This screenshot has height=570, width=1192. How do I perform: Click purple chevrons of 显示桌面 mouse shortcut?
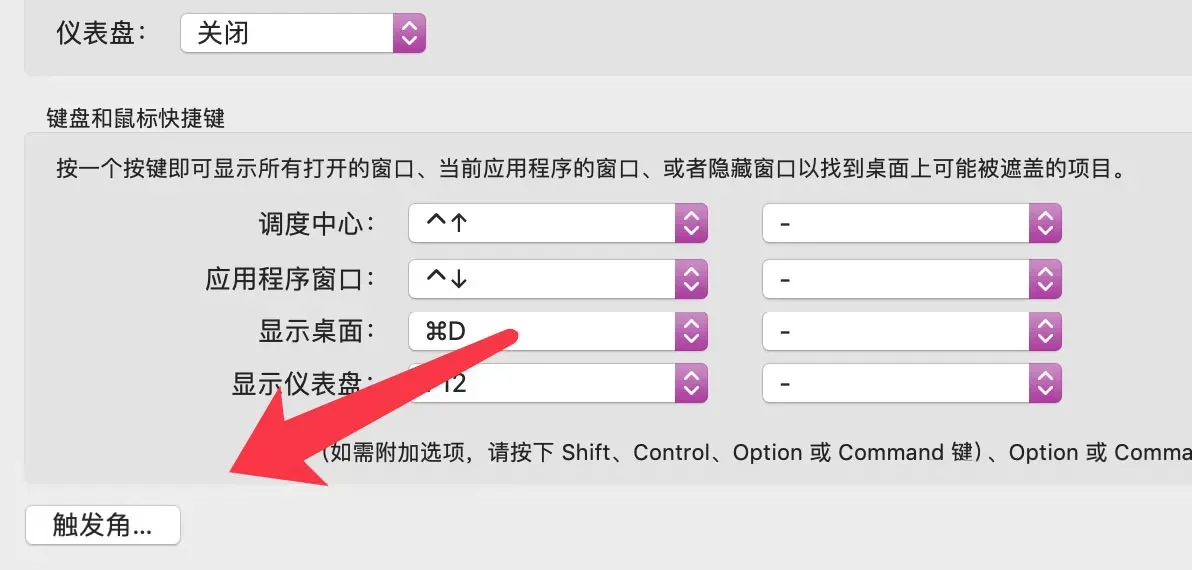[x=1045, y=331]
